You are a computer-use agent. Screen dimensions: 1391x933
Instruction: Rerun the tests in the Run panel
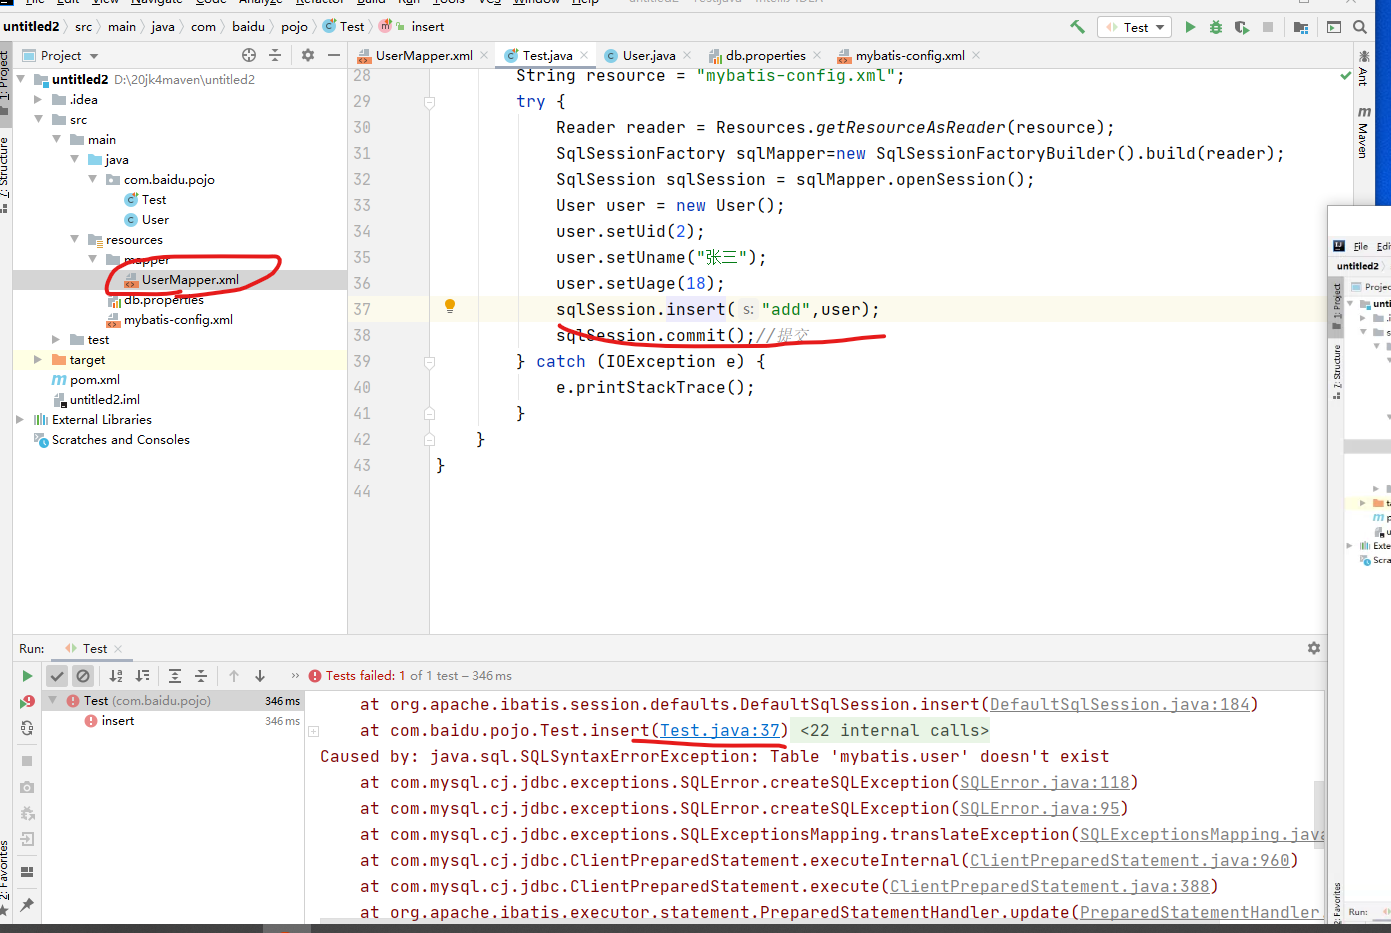click(27, 676)
